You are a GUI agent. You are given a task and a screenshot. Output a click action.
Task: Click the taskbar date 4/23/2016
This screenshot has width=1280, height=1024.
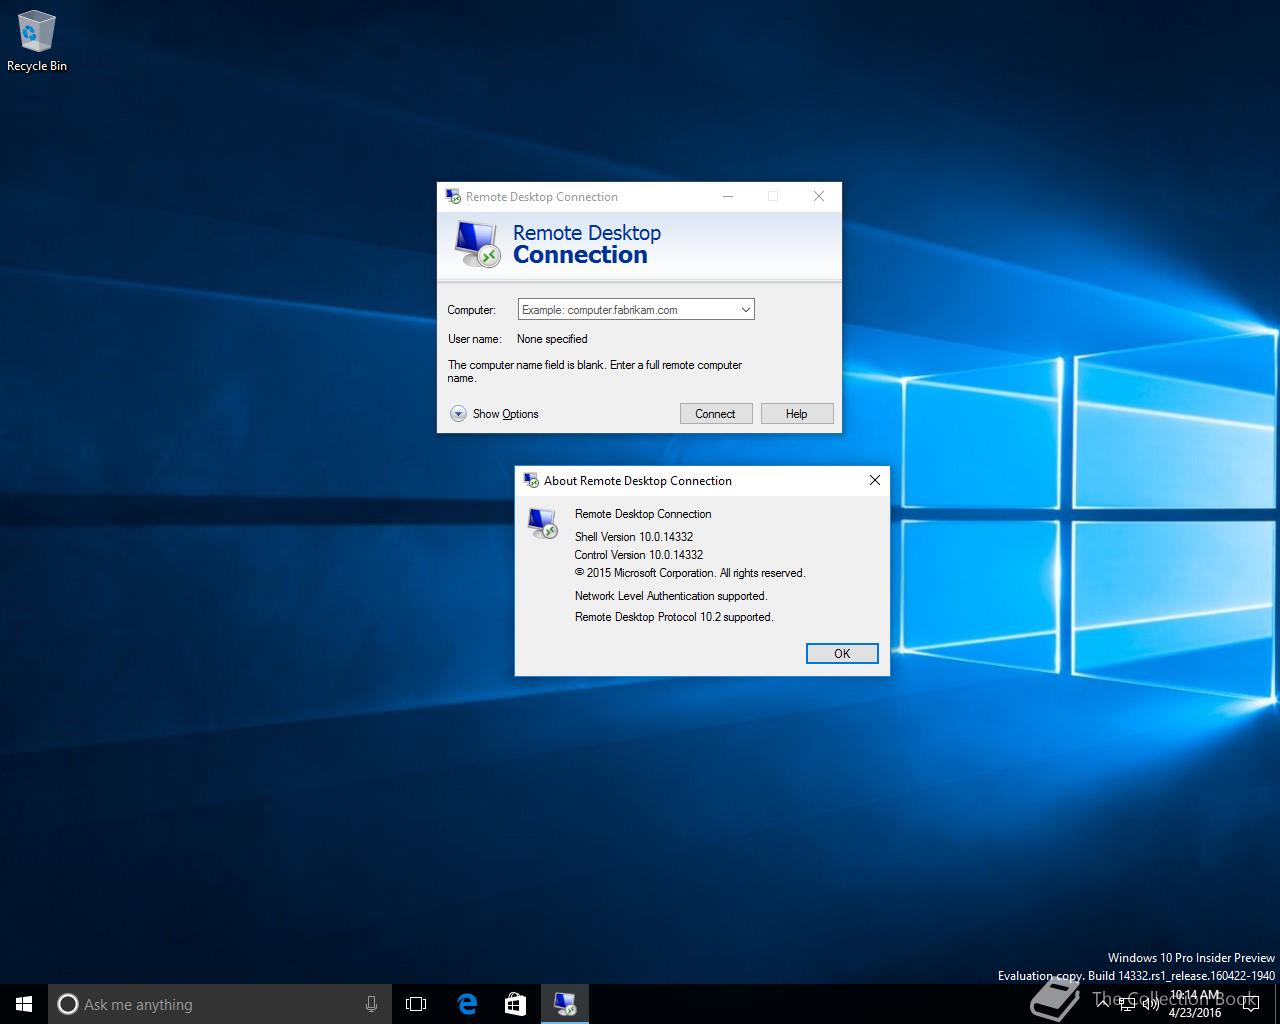(1195, 1012)
